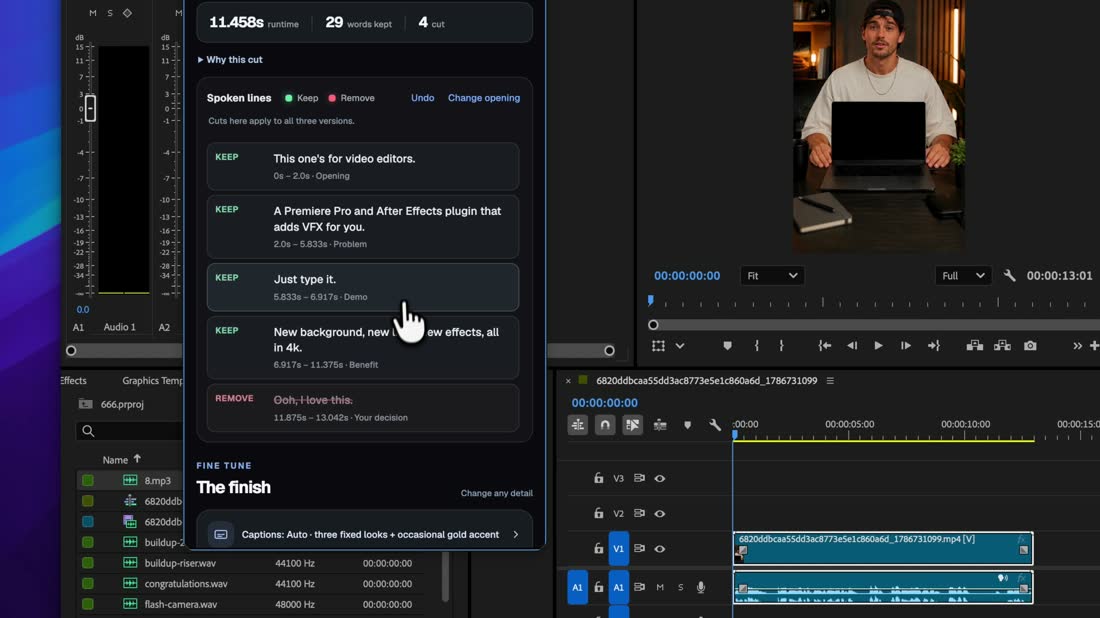Image resolution: width=1100 pixels, height=618 pixels.
Task: Solo timeline track A1
Action: pos(680,588)
